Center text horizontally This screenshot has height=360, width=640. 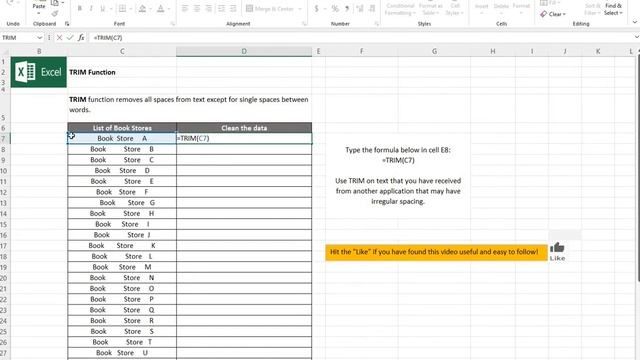(197, 9)
